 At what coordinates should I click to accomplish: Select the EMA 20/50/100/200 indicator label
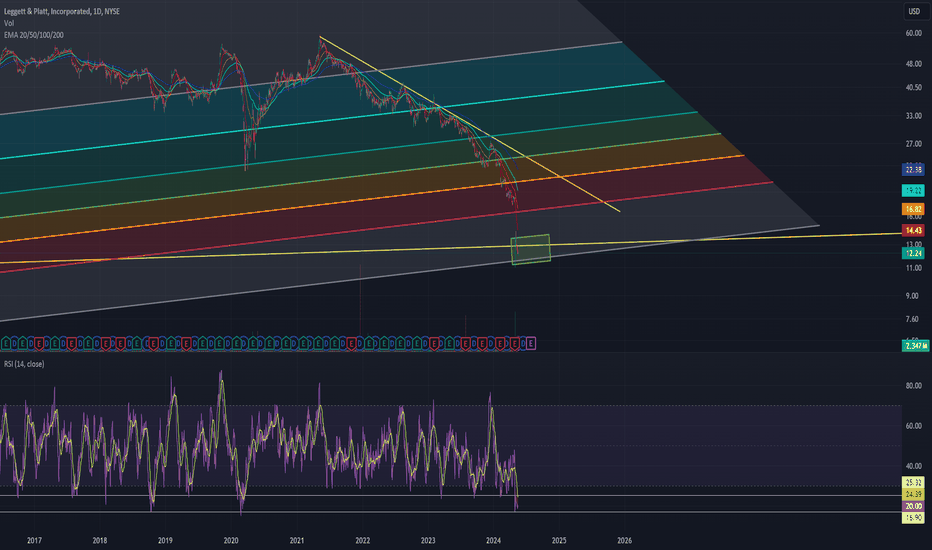click(x=34, y=35)
